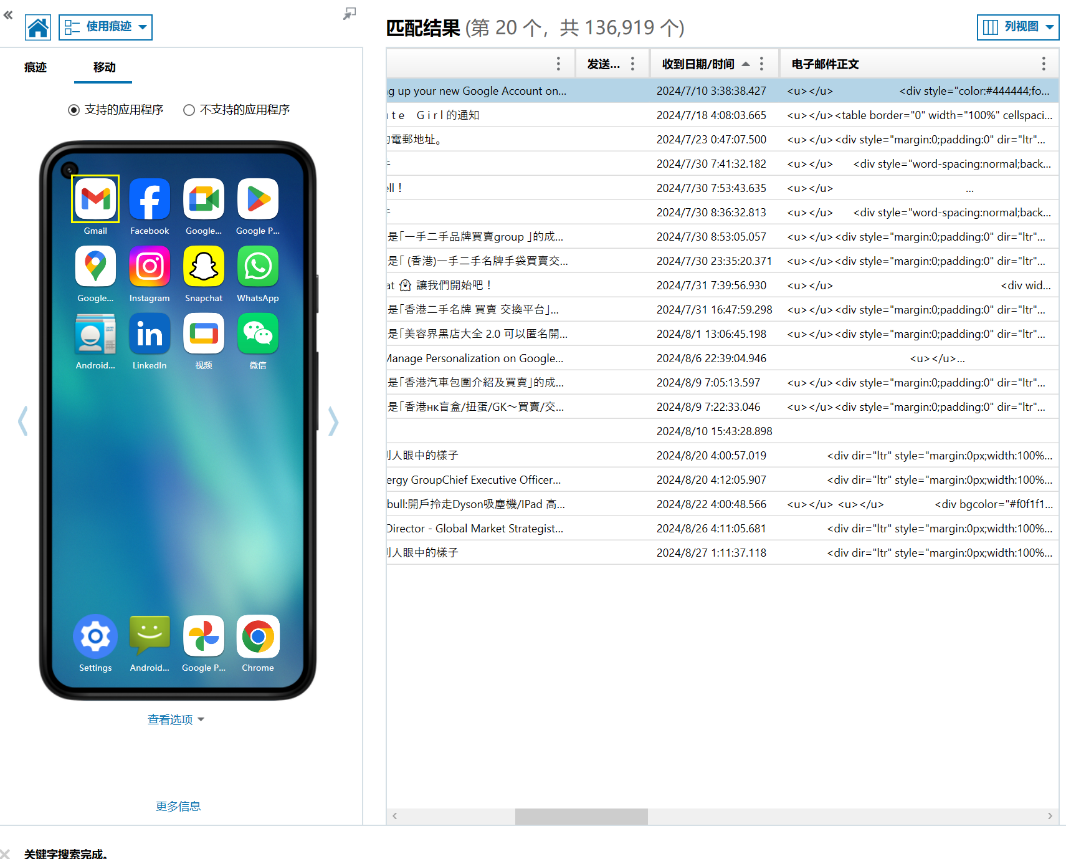Image resolution: width=1066 pixels, height=859 pixels.
Task: Expand the 列视图 view dropdown
Action: coord(1018,27)
